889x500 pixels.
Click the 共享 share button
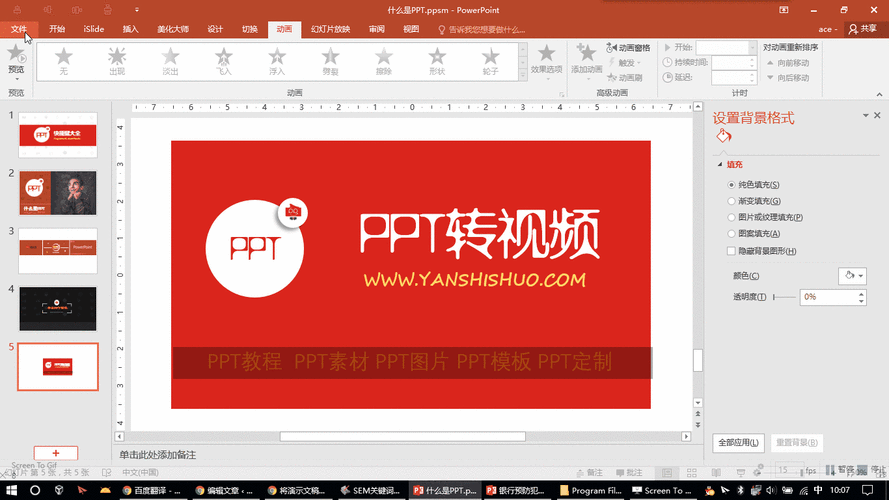[x=863, y=29]
